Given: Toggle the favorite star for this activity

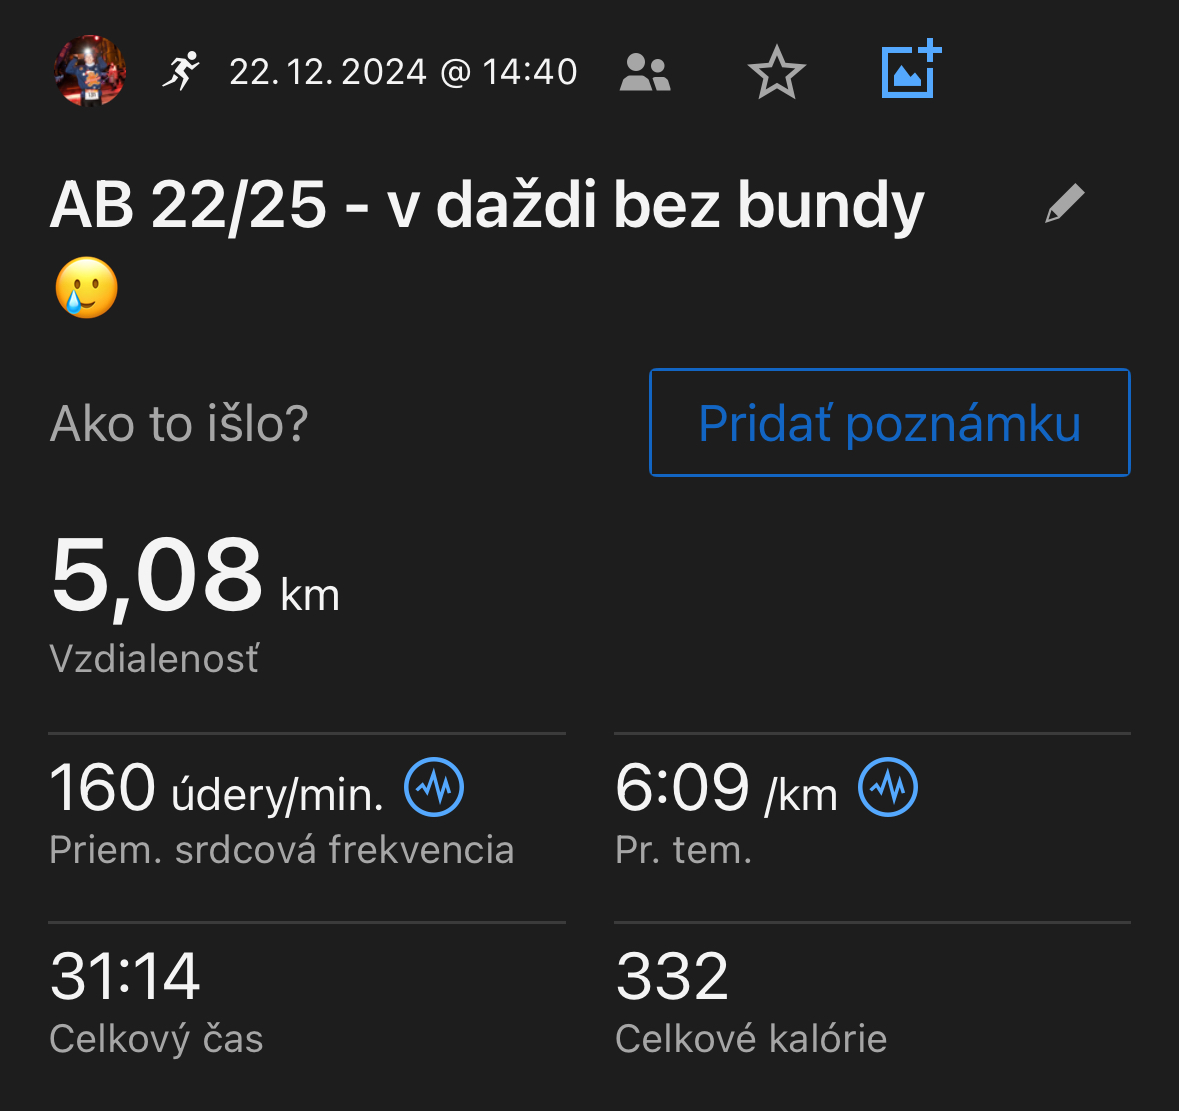Looking at the screenshot, I should [x=776, y=73].
